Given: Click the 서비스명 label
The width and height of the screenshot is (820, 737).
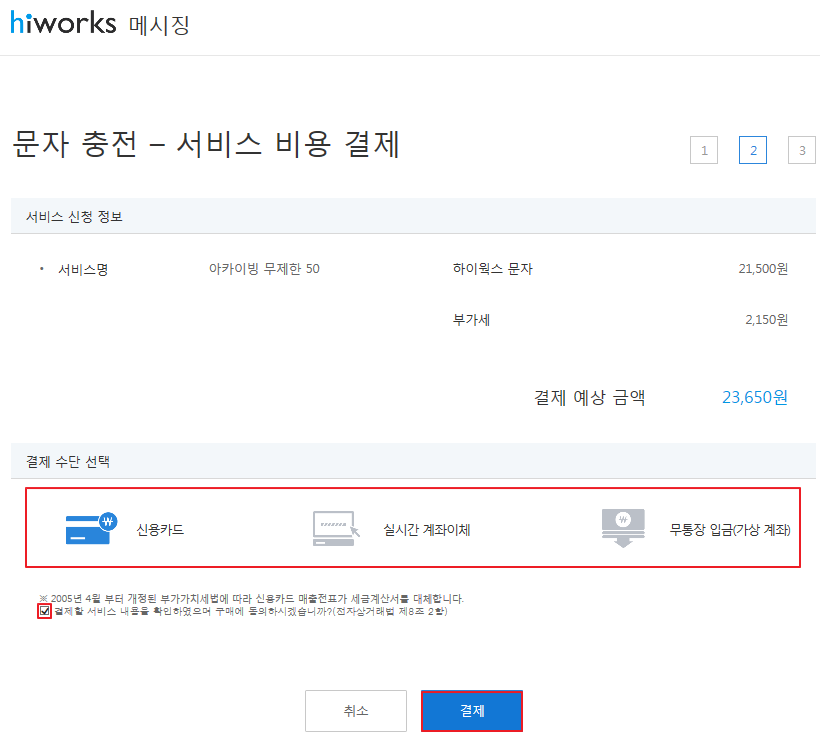Looking at the screenshot, I should coord(83,270).
